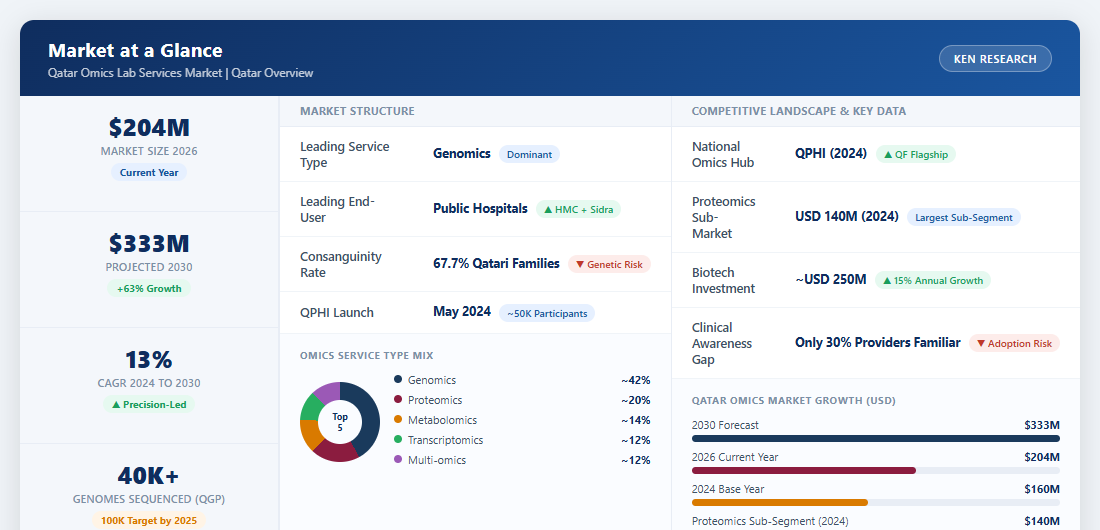Click the $333M projected value in left column
The width and height of the screenshot is (1100, 530).
pos(149,244)
